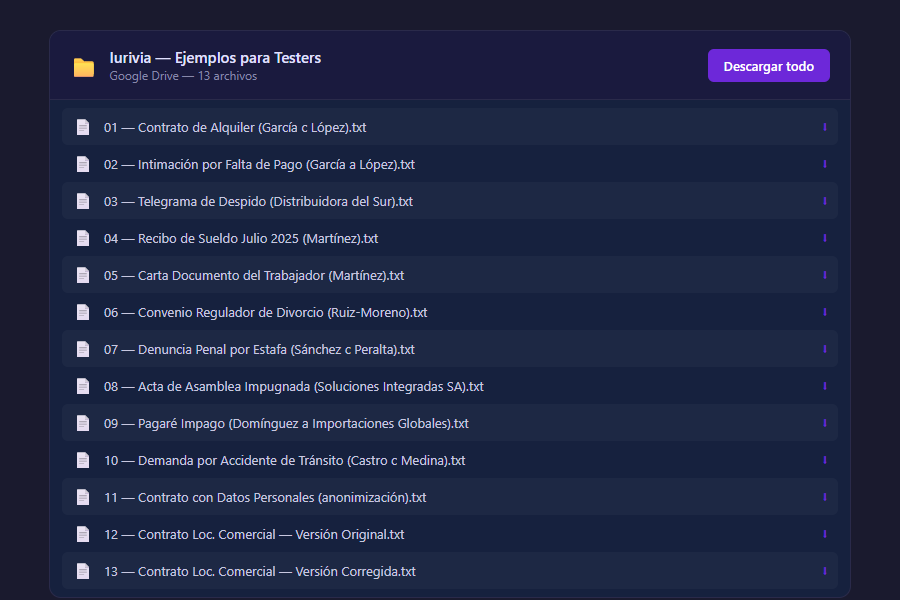Open '11 — Contrato con Datos Personales (anonimización).txt'
Viewport: 900px width, 600px height.
[265, 498]
